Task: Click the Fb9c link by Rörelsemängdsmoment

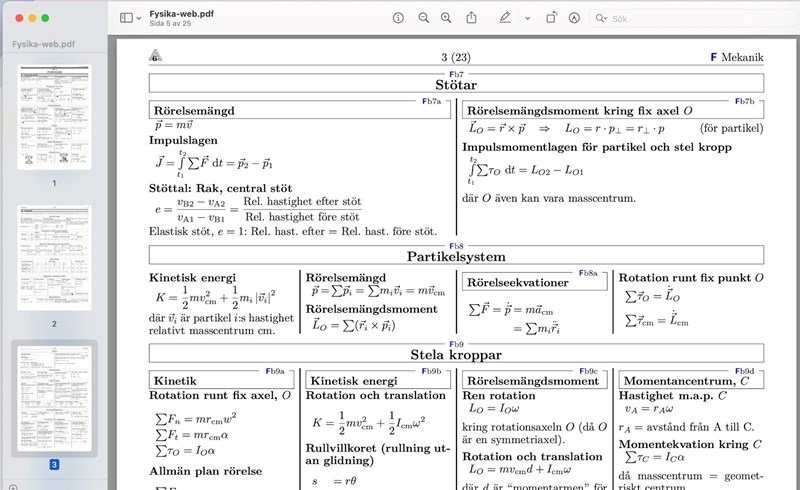Action: pyautogui.click(x=588, y=371)
